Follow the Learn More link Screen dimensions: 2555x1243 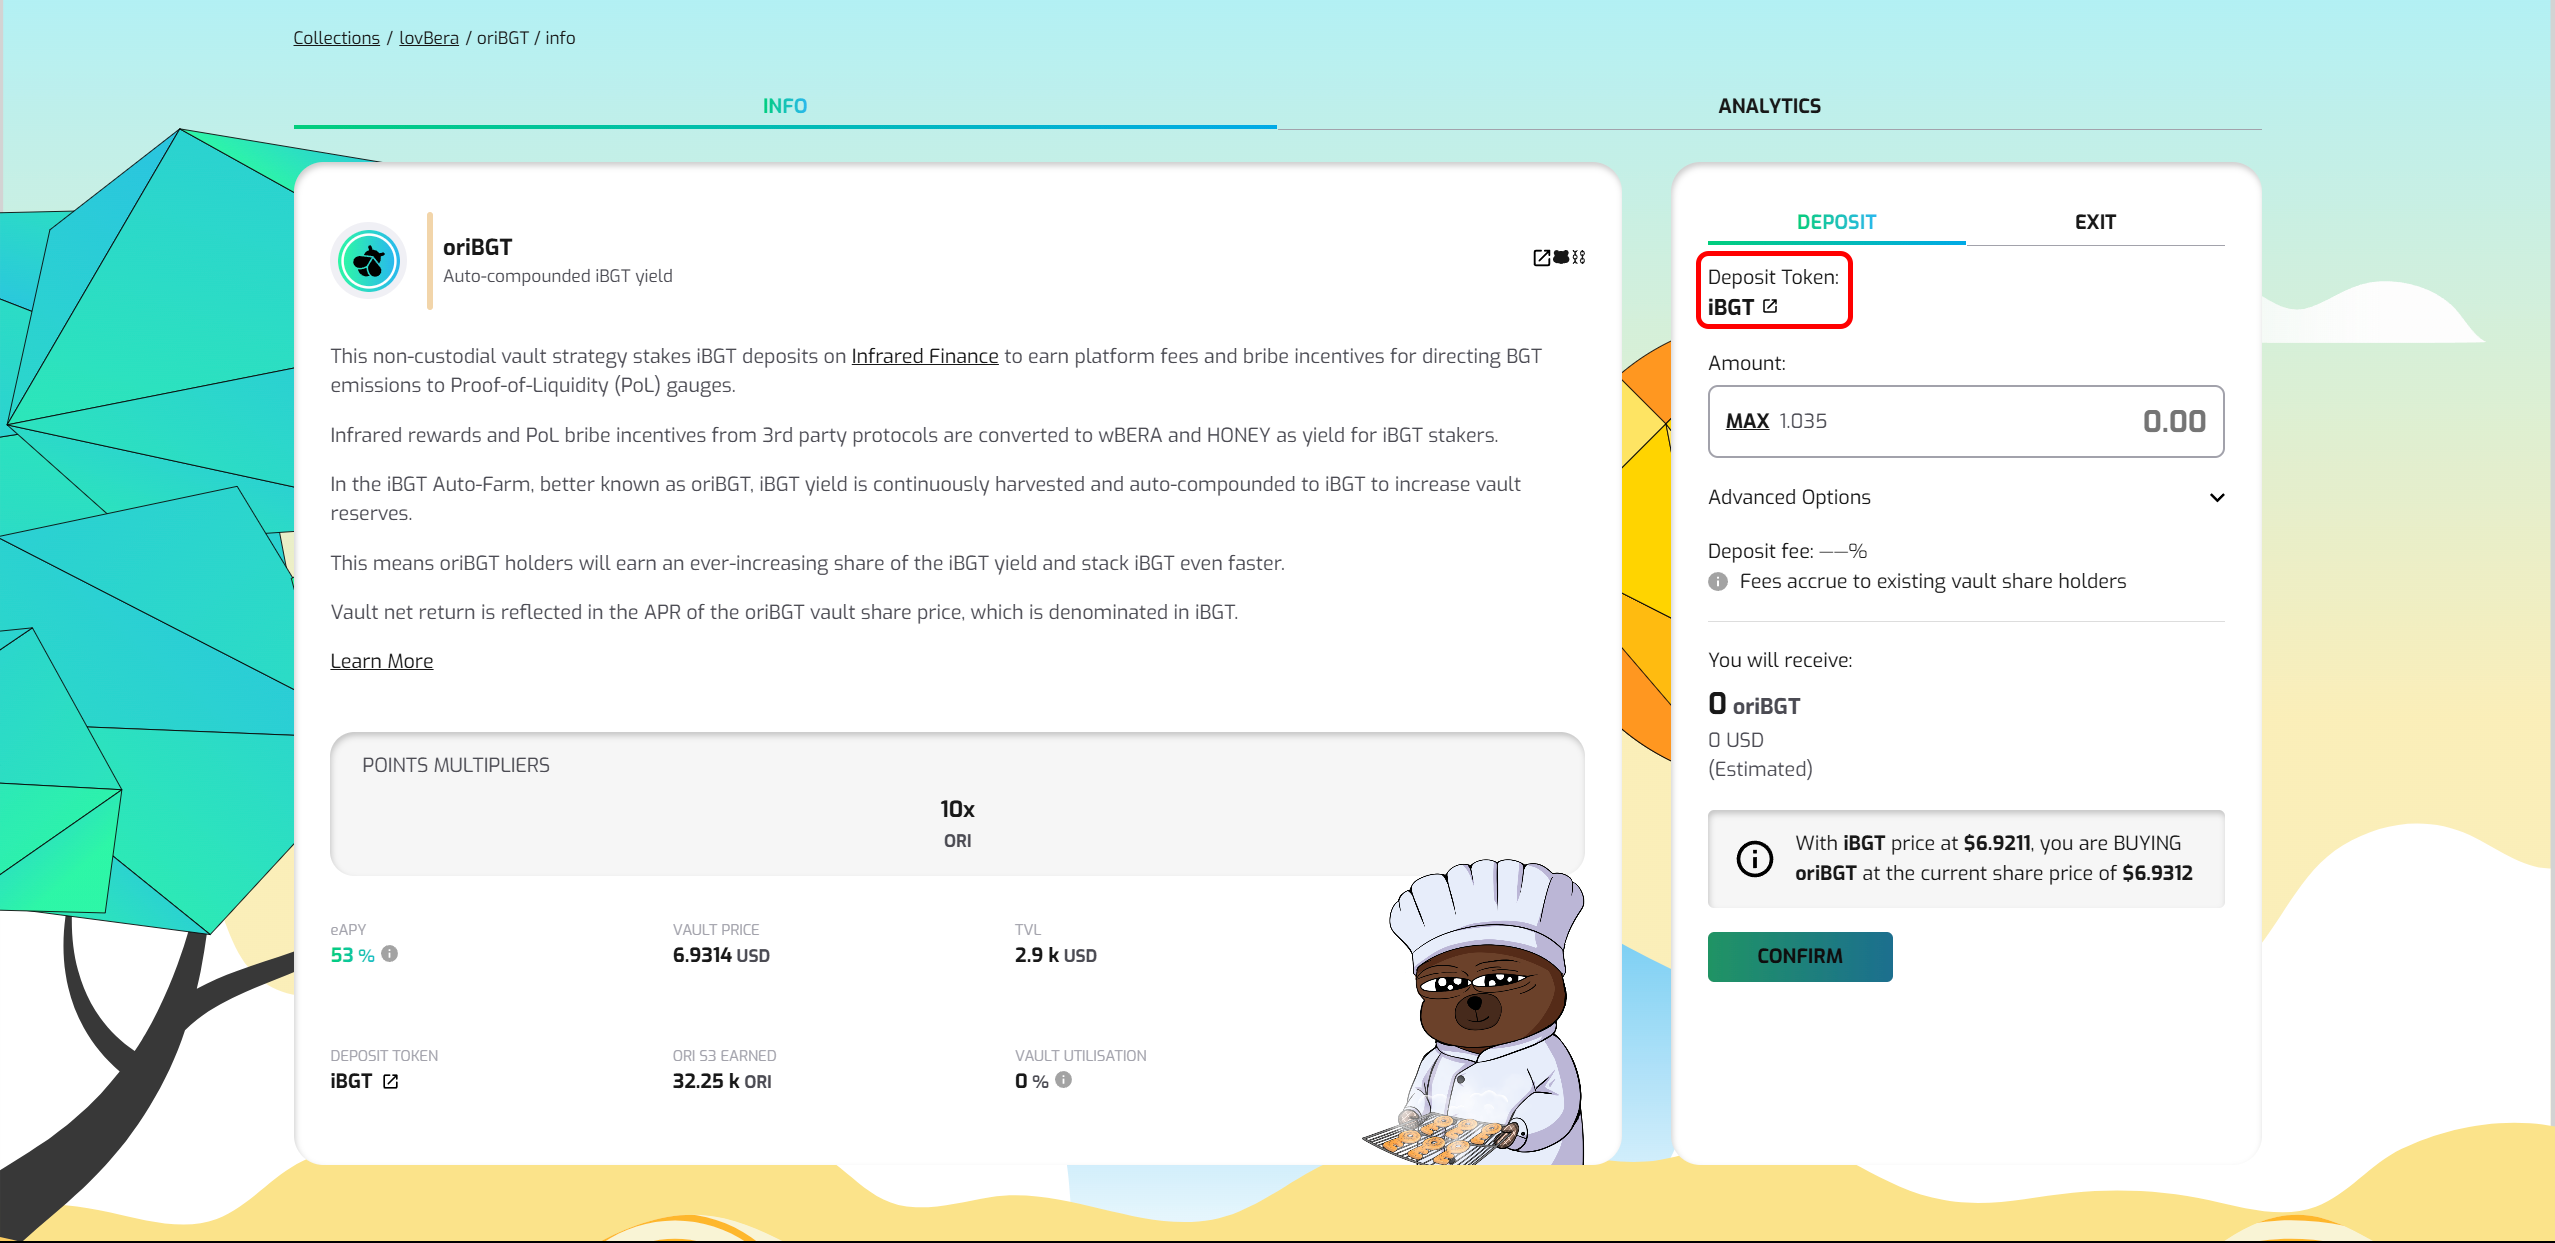pyautogui.click(x=381, y=661)
